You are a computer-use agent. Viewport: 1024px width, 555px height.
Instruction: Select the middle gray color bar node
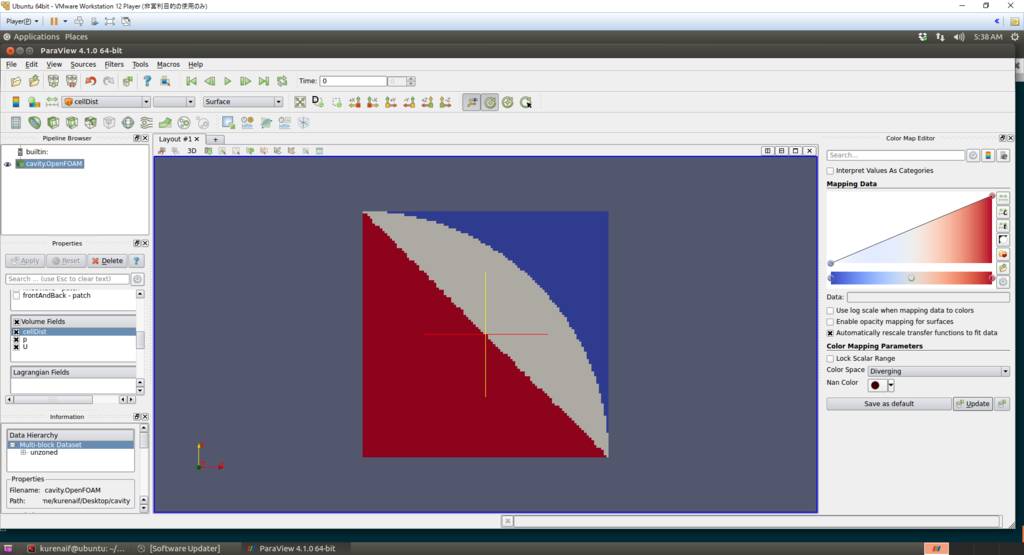click(911, 278)
